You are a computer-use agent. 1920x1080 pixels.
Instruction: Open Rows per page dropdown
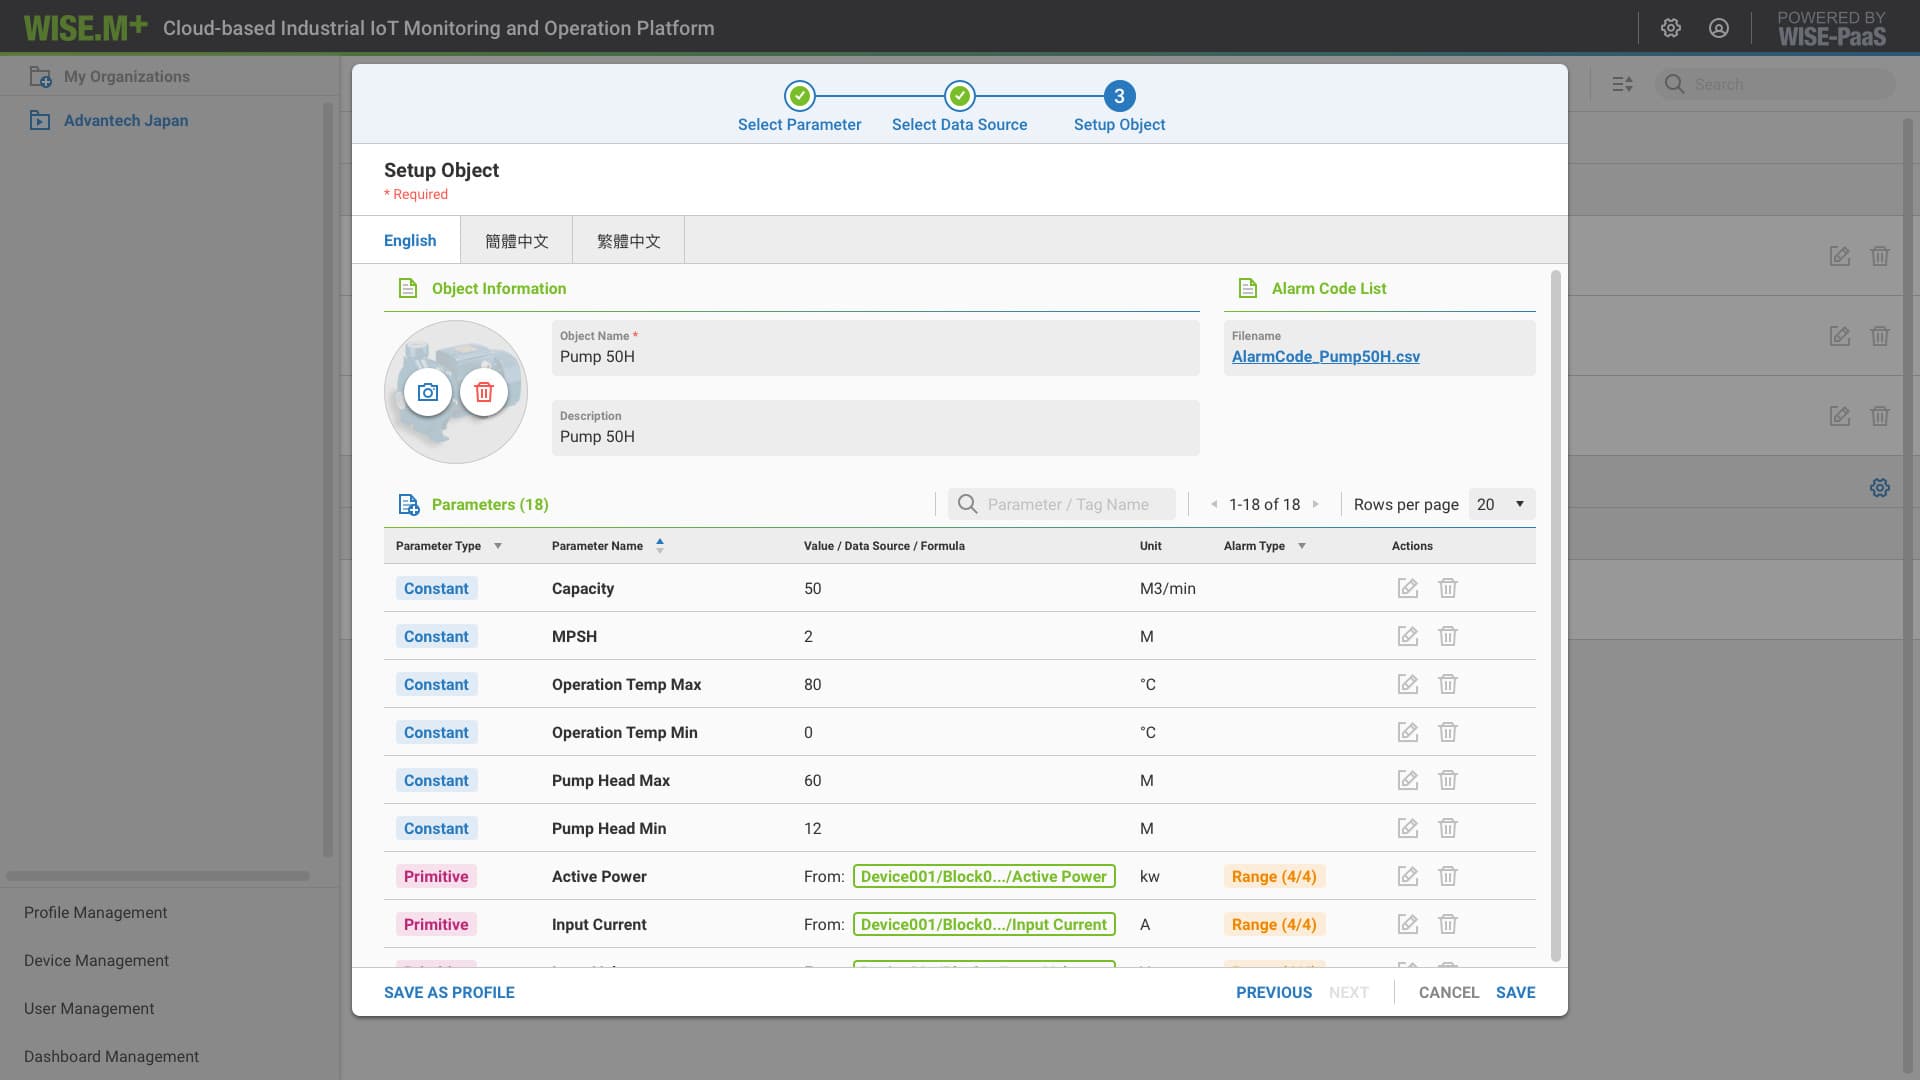tap(1501, 504)
